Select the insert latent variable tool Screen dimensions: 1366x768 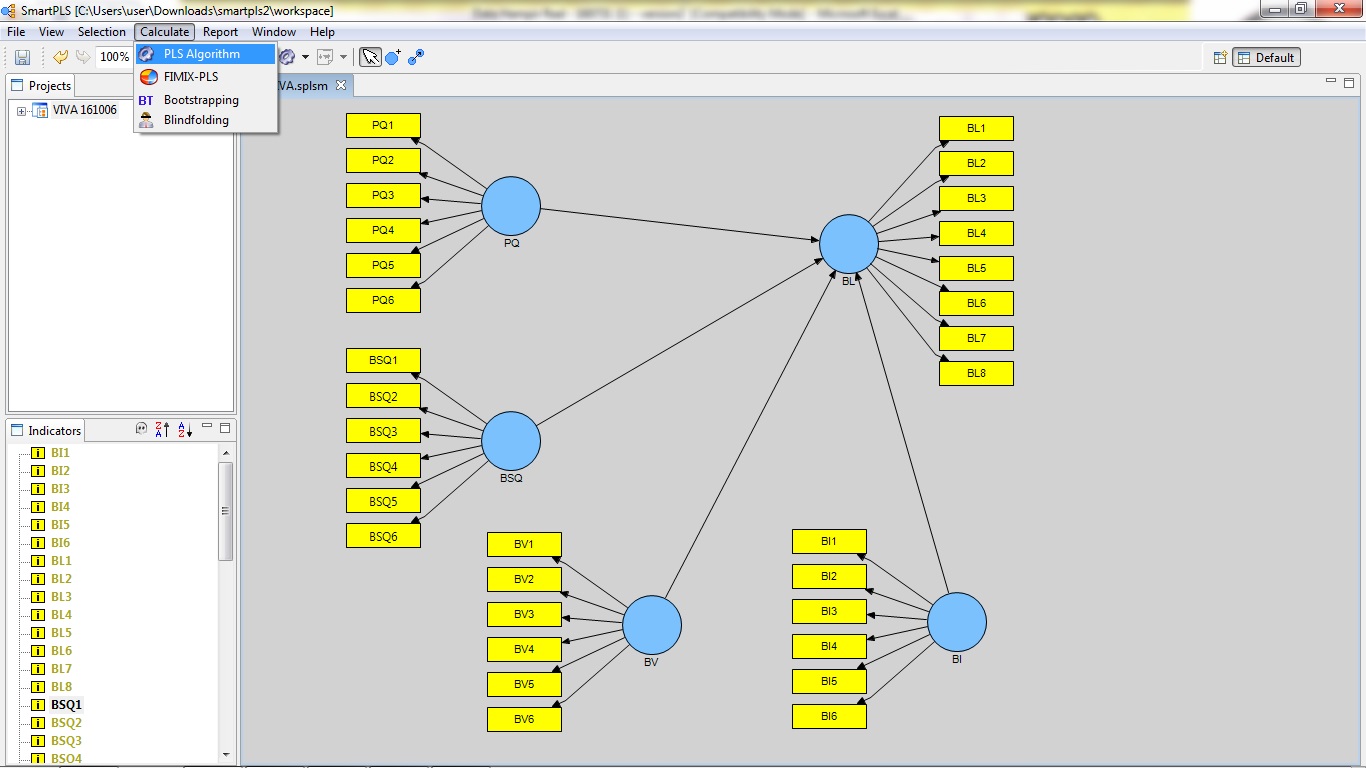(x=392, y=57)
